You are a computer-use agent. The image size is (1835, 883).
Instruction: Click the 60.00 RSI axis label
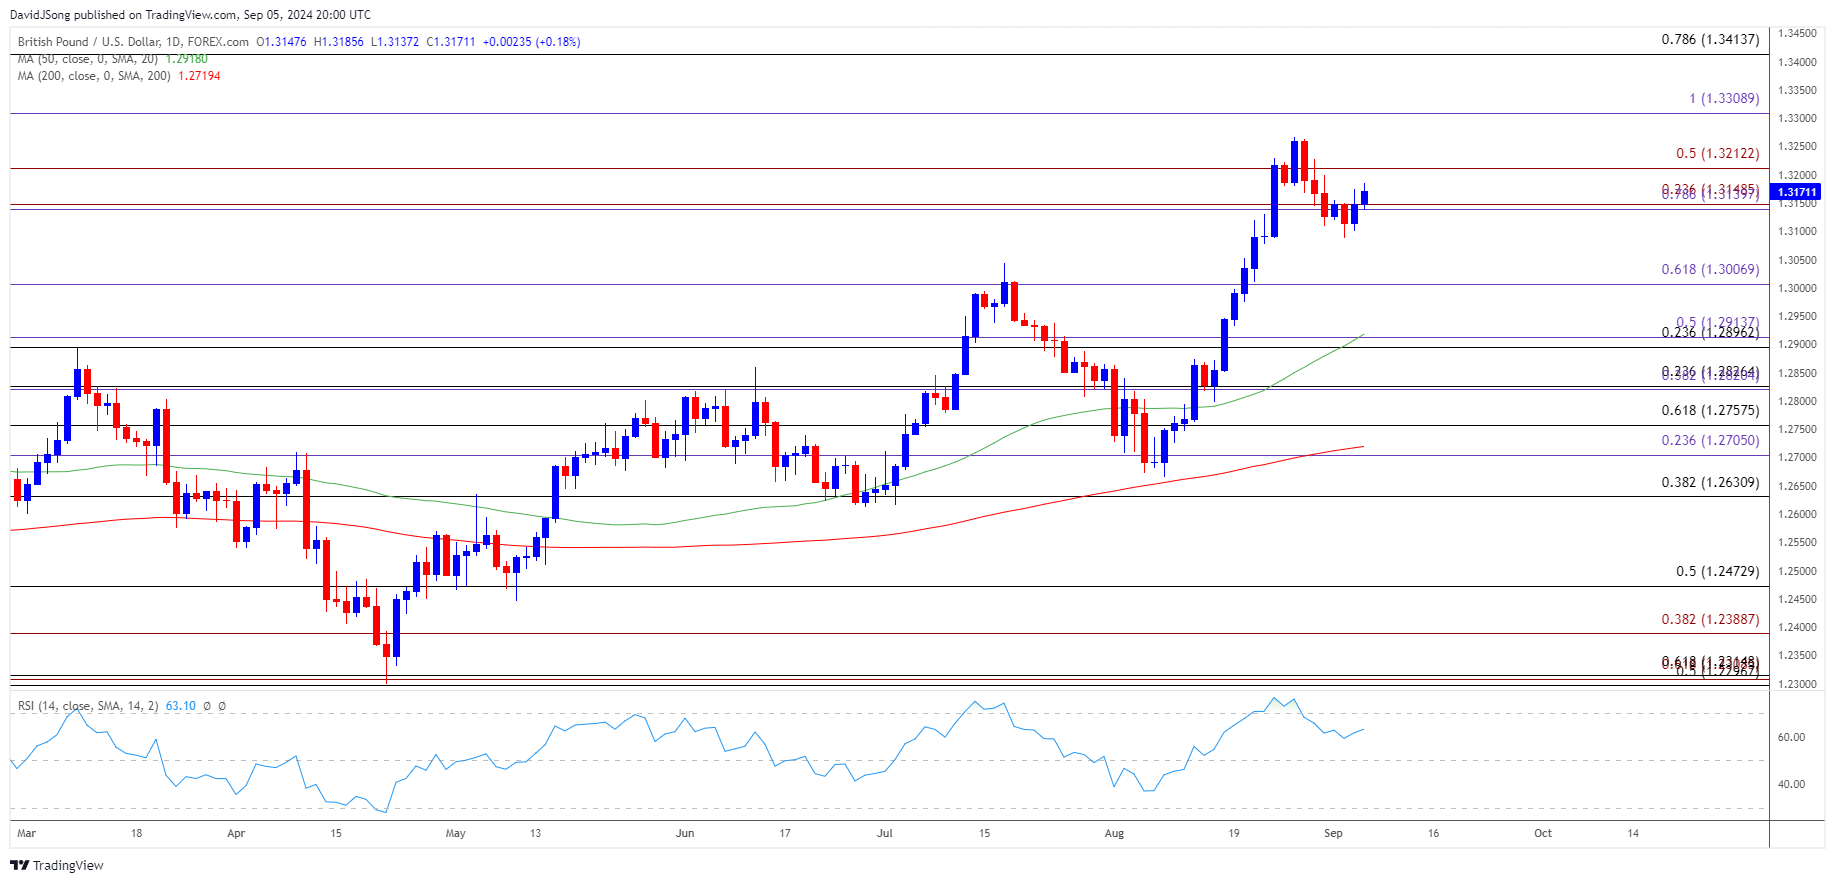1791,737
